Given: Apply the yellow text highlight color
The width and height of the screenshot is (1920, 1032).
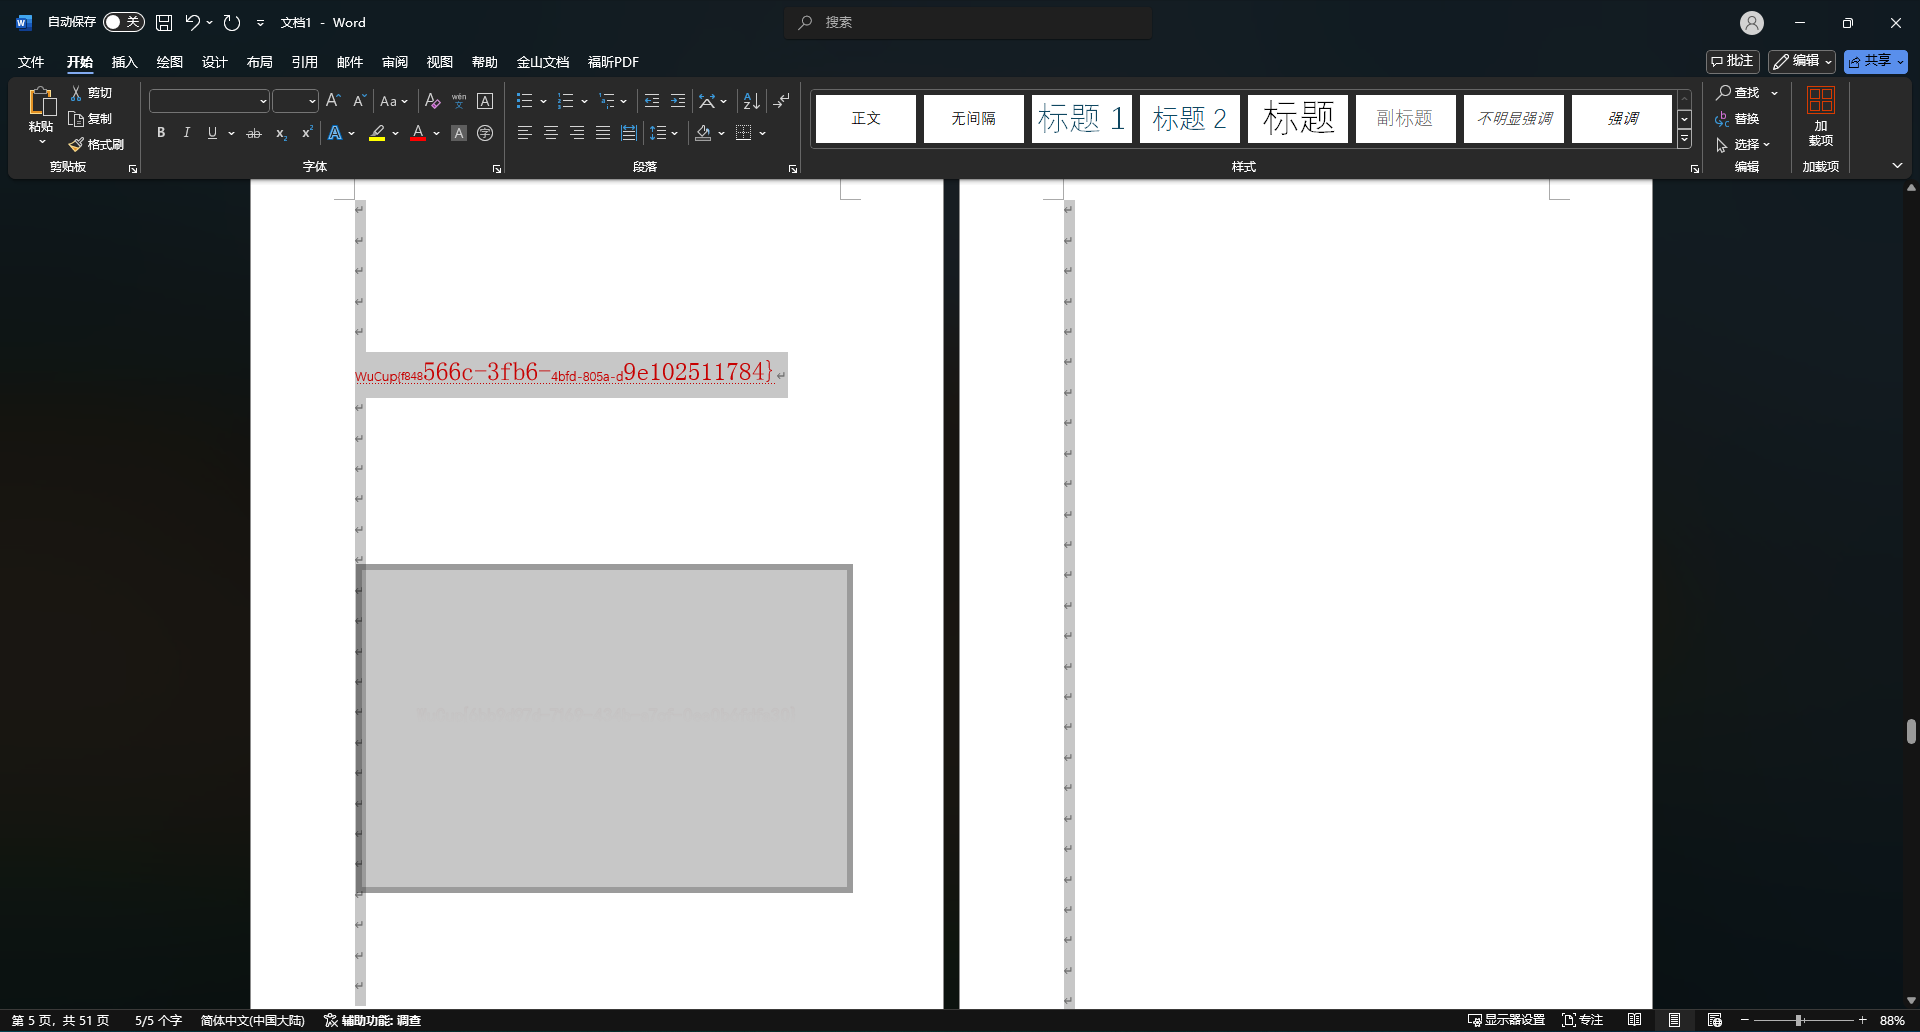Looking at the screenshot, I should tap(377, 133).
